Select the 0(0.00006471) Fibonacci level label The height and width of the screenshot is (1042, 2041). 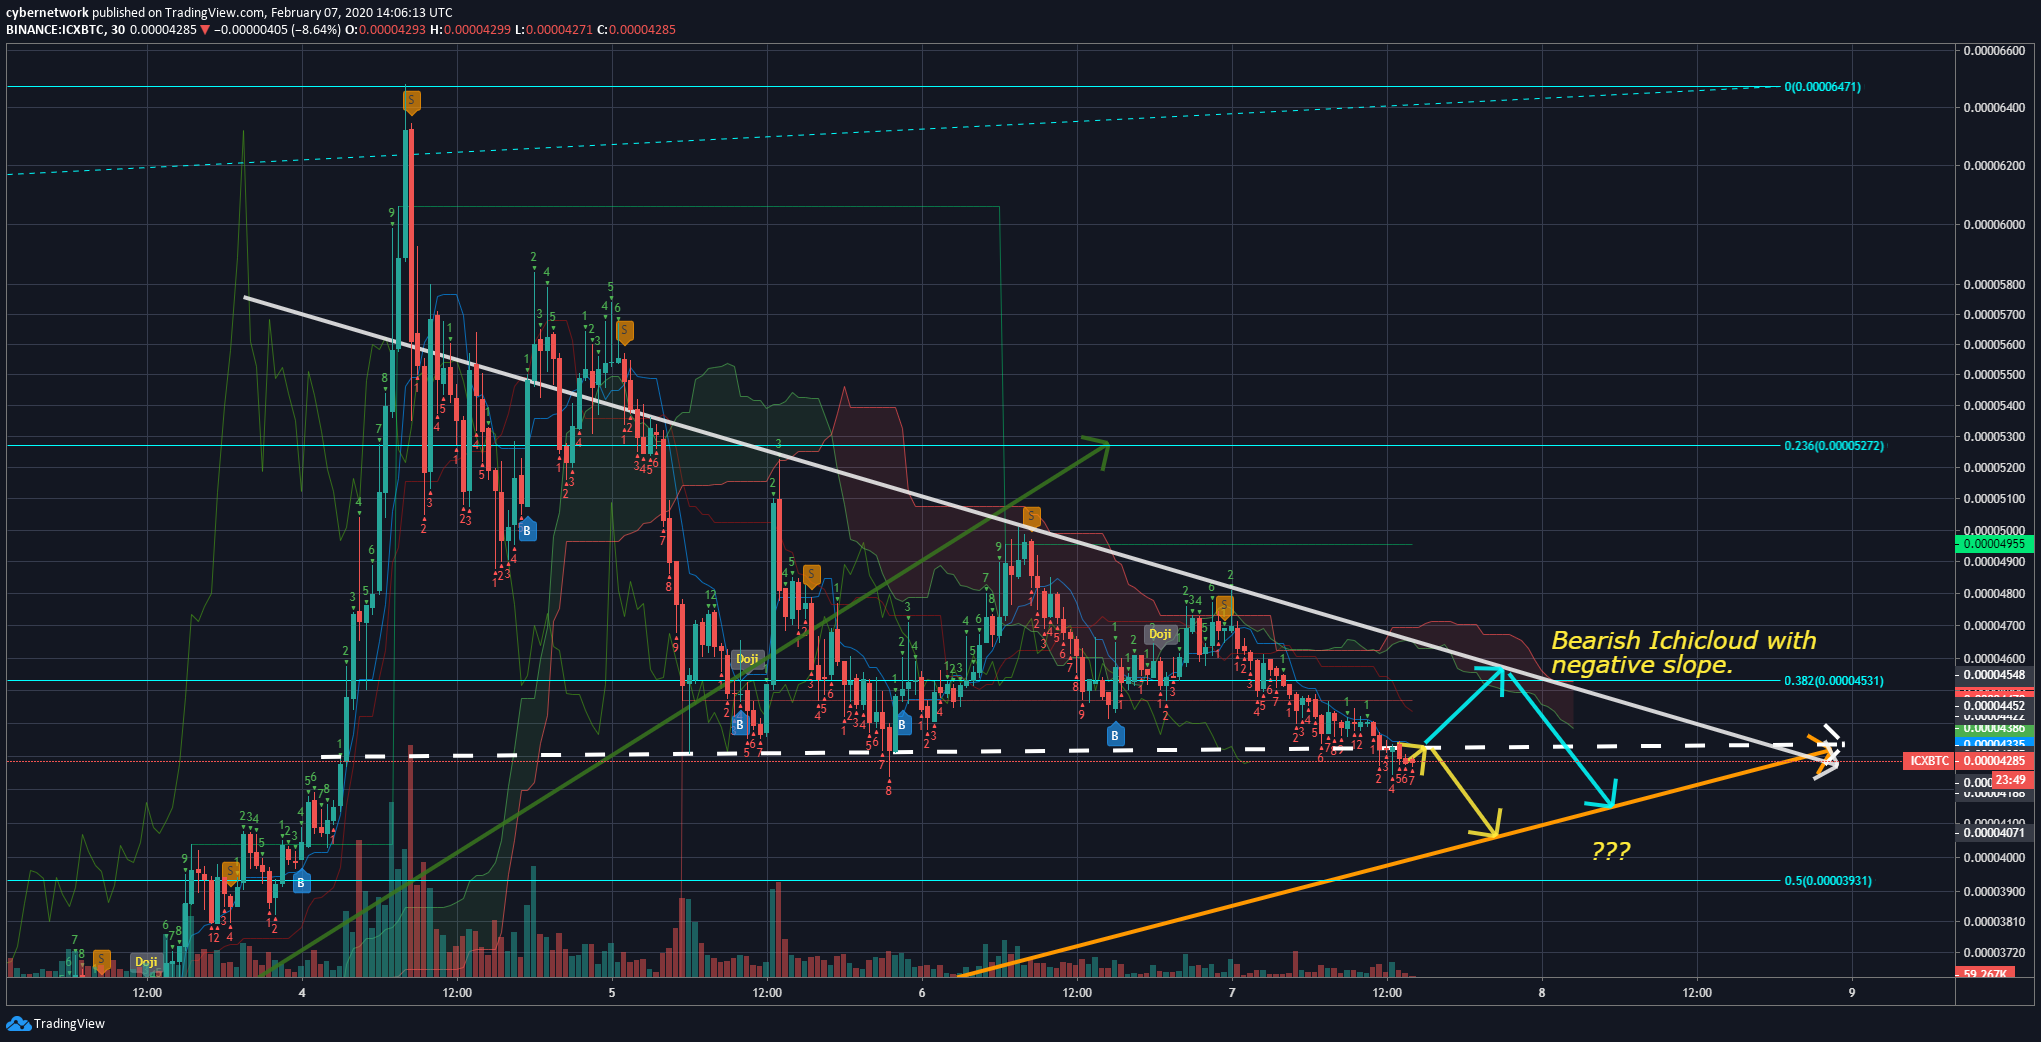[x=1822, y=87]
